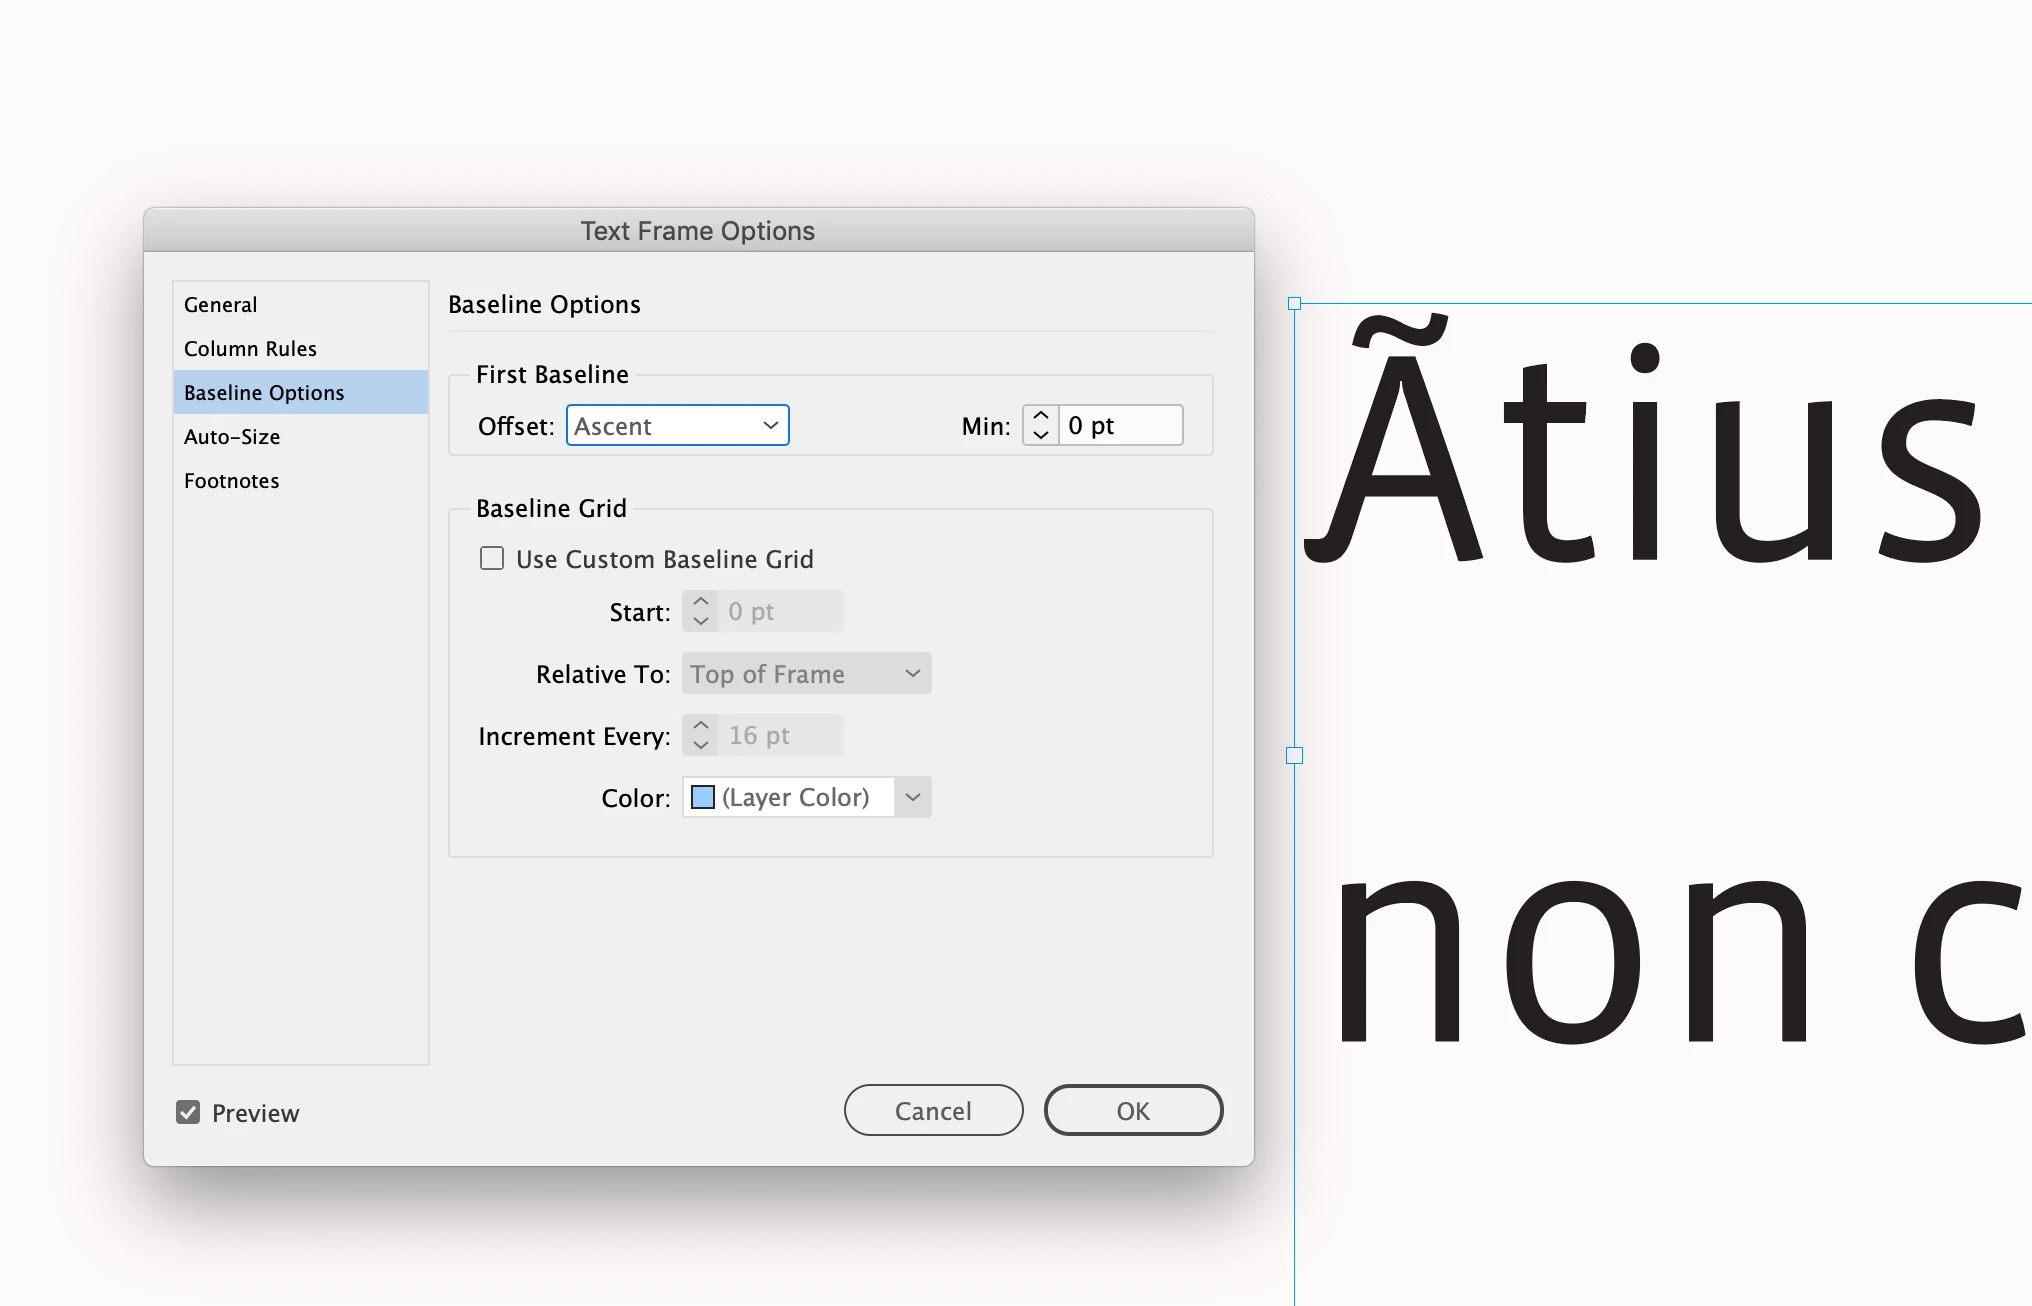Open the Offset Ascent dropdown
This screenshot has width=2032, height=1306.
coord(677,425)
